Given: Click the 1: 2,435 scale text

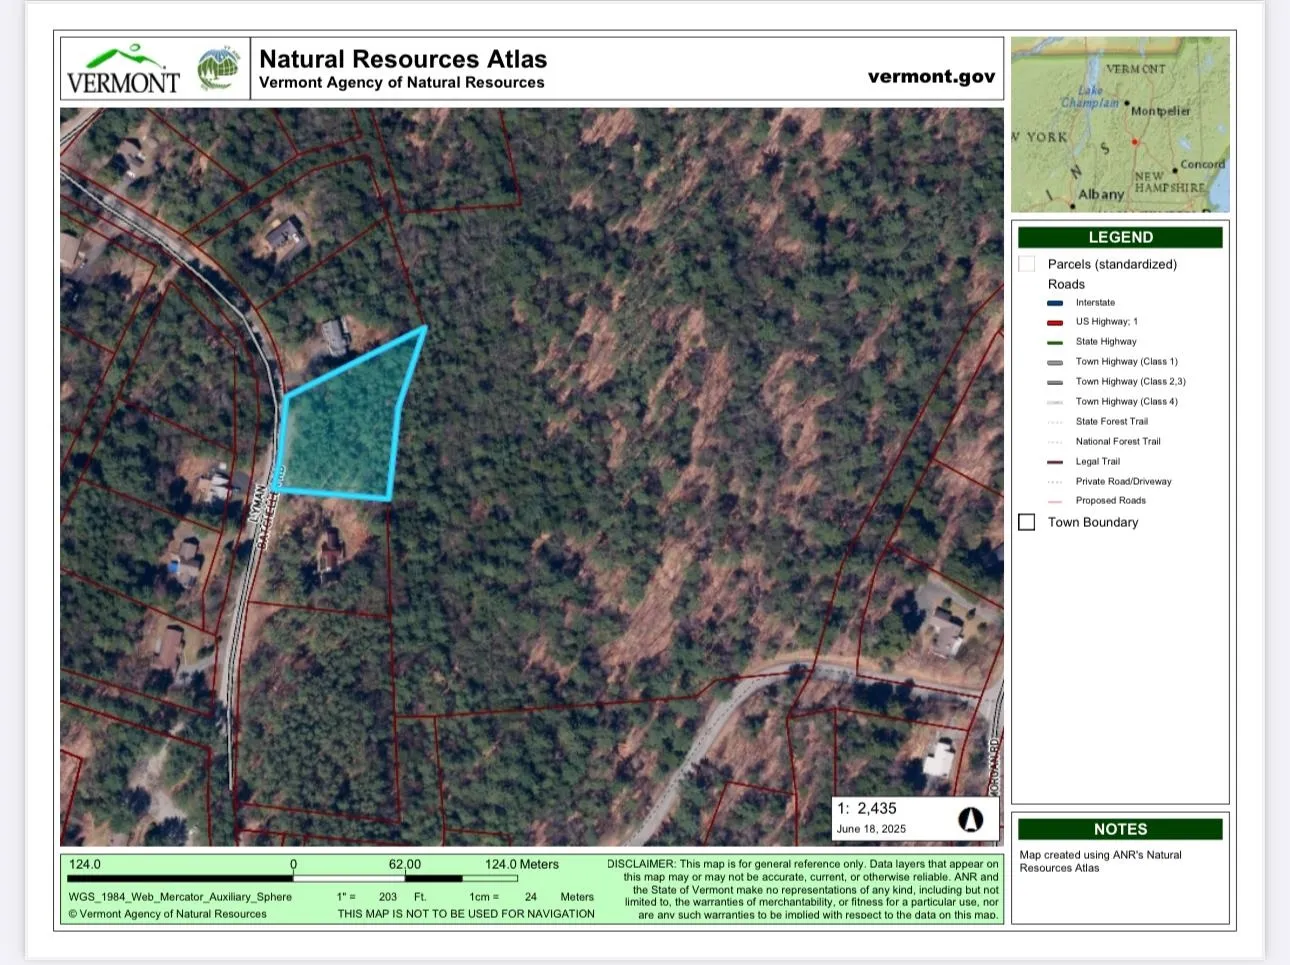Looking at the screenshot, I should pos(867,808).
